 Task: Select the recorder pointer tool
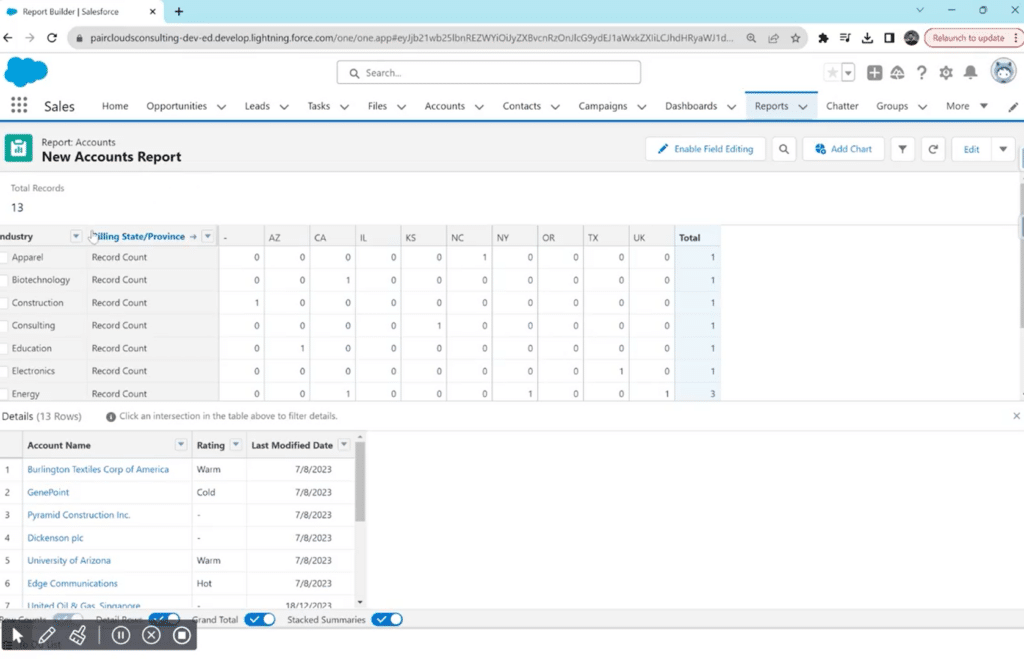pyautogui.click(x=18, y=635)
